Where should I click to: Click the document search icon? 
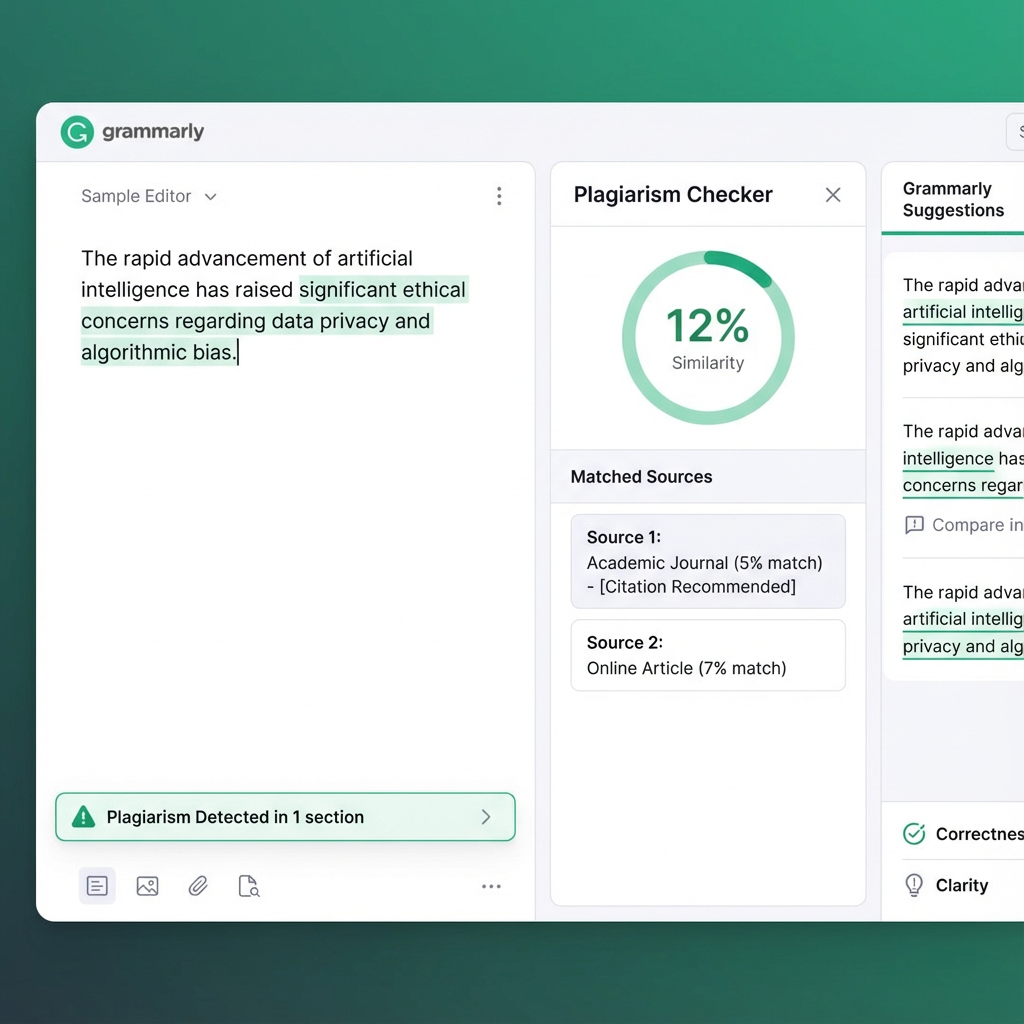249,886
